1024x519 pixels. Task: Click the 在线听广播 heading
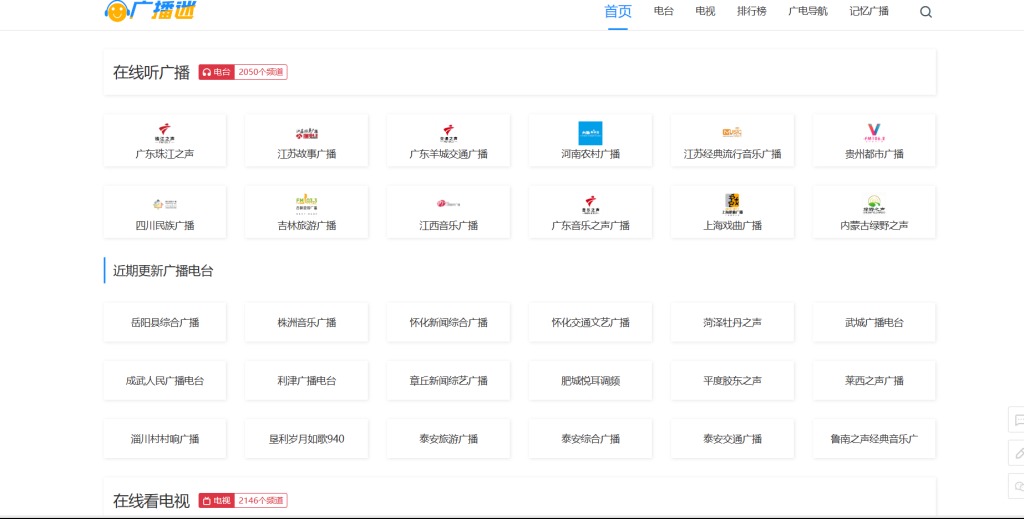point(151,72)
